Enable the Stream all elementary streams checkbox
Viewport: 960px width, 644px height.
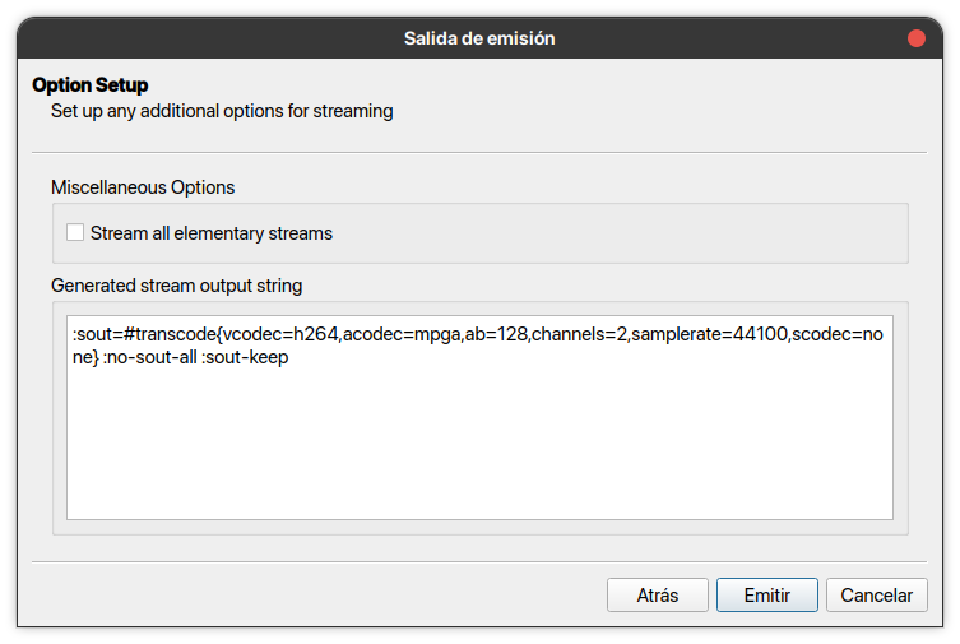click(x=75, y=233)
